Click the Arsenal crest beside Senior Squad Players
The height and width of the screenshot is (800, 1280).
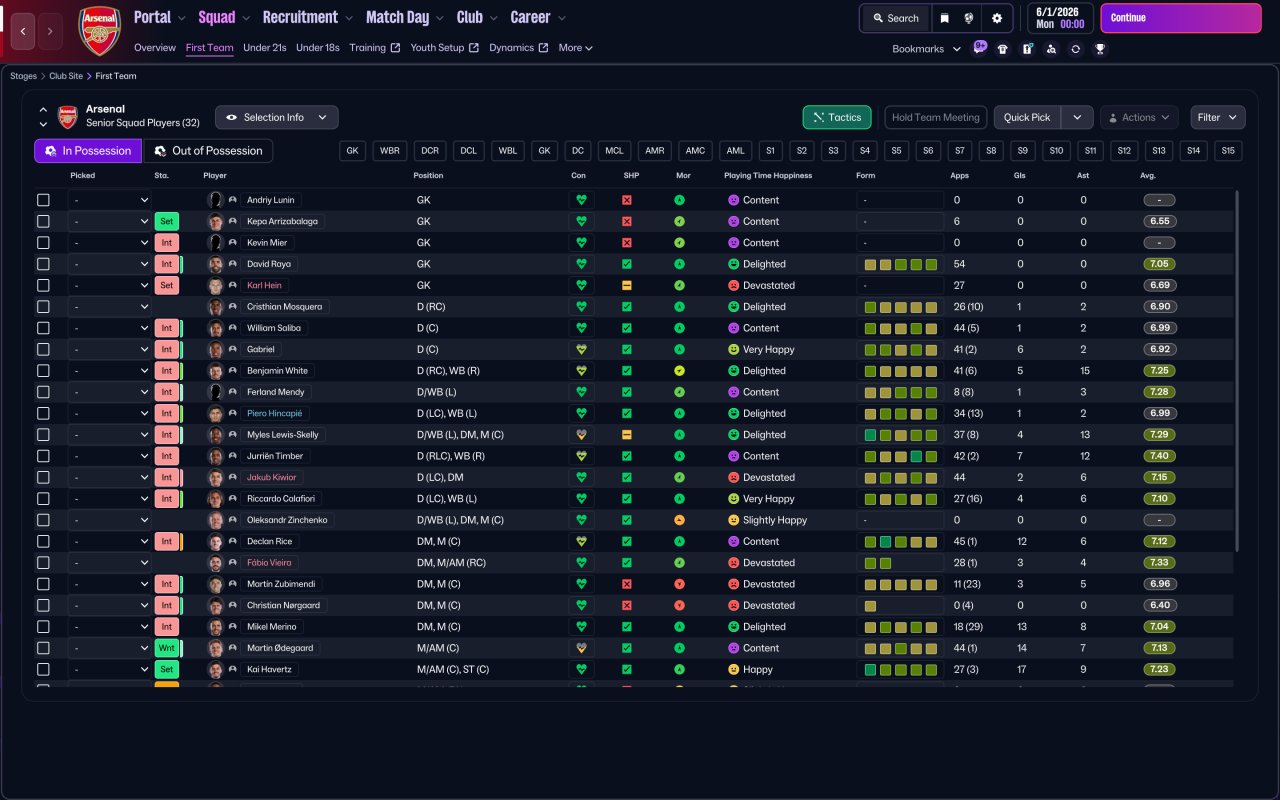(67, 117)
